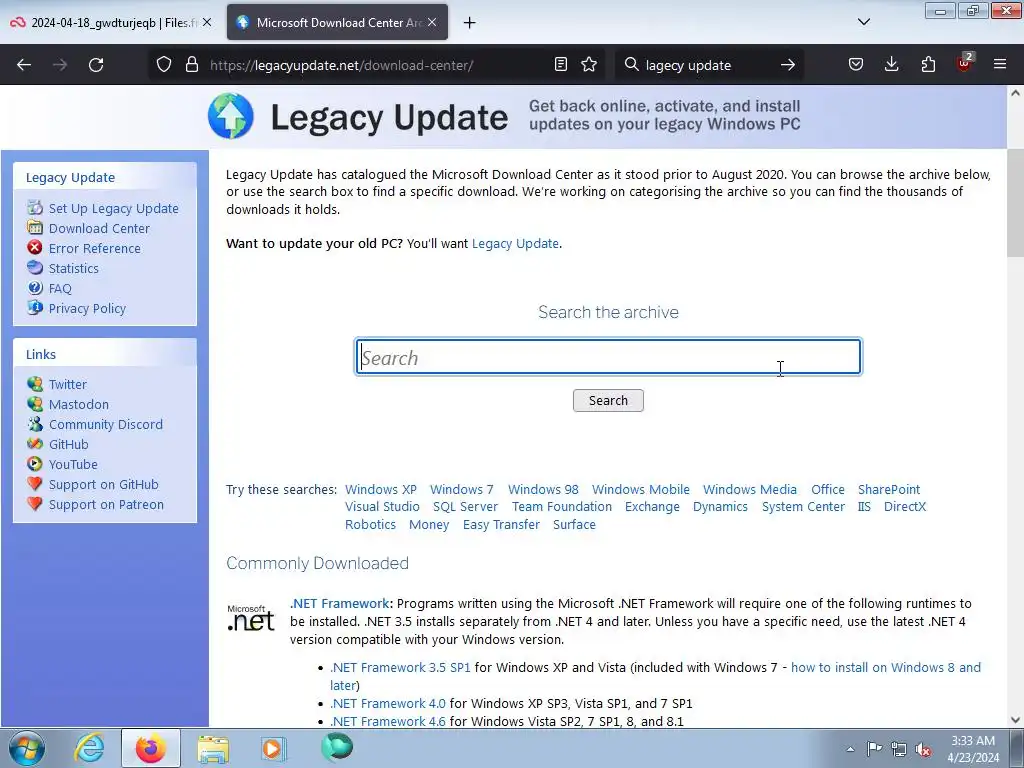
Task: Open Windows Media Player from taskbar
Action: (x=273, y=748)
